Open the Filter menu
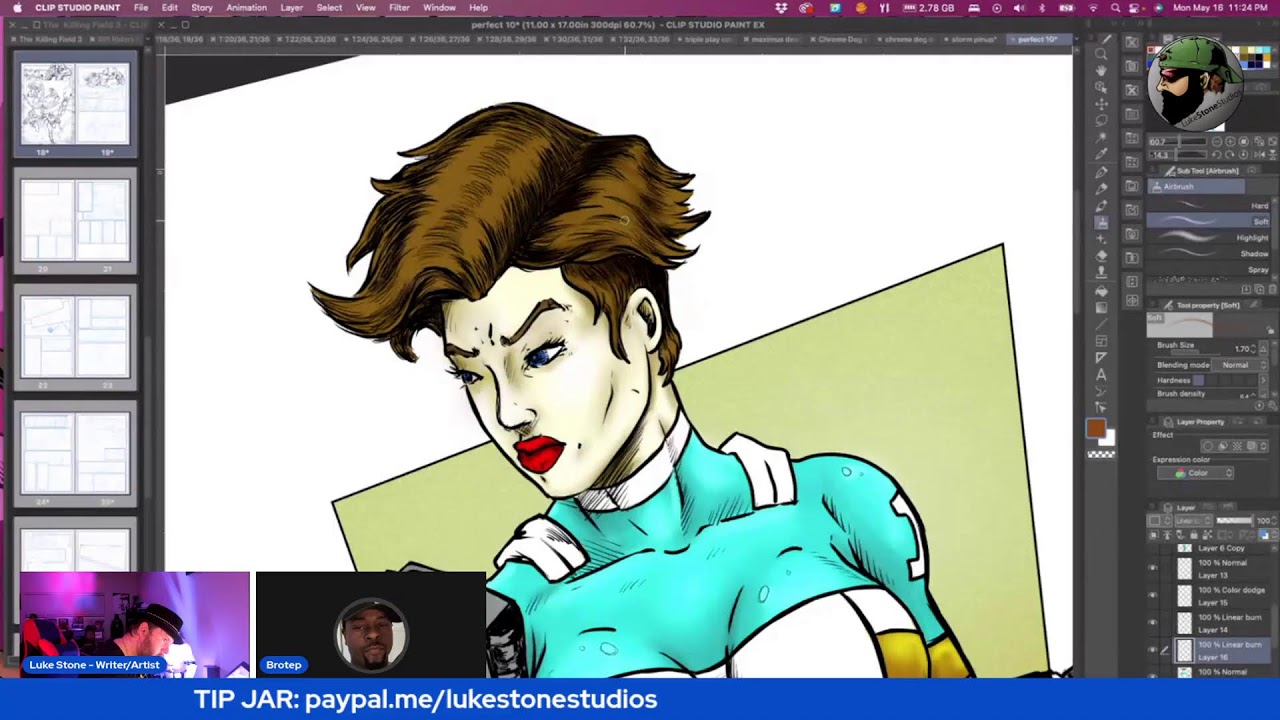This screenshot has width=1280, height=720. point(399,8)
